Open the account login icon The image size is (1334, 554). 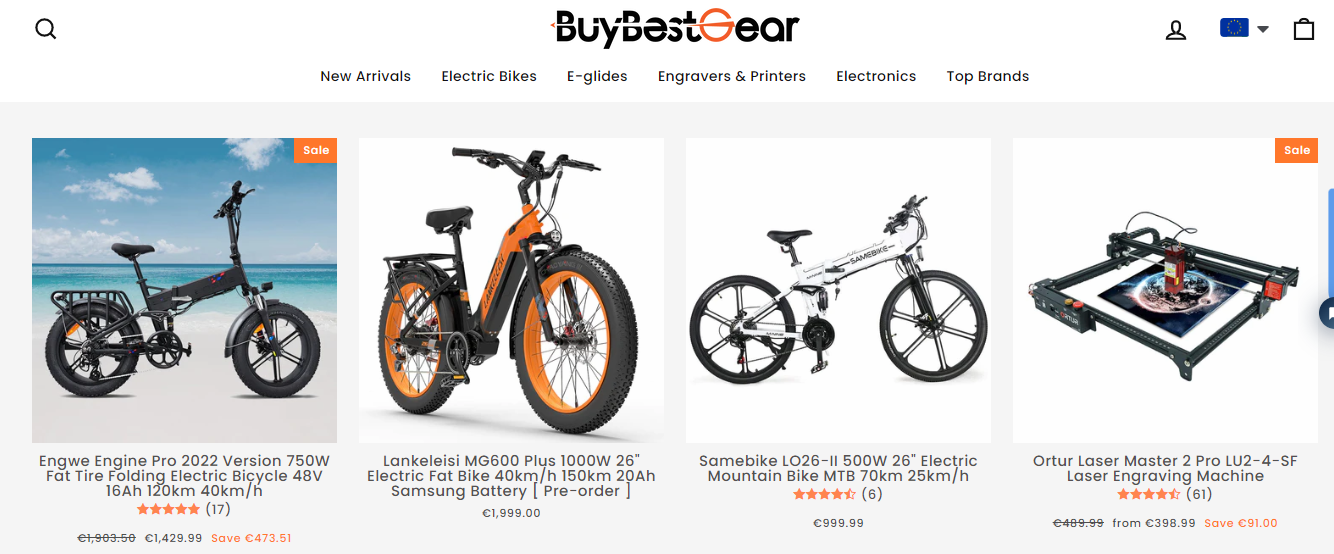tap(1176, 30)
